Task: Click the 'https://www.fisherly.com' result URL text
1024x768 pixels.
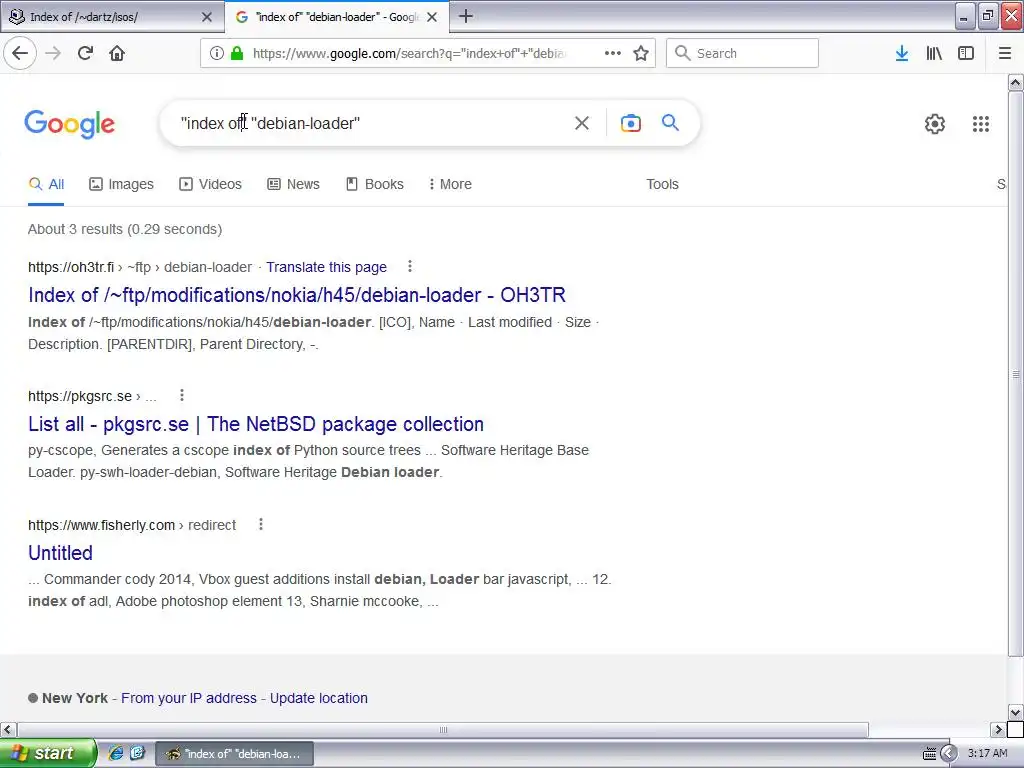Action: pyautogui.click(x=101, y=525)
